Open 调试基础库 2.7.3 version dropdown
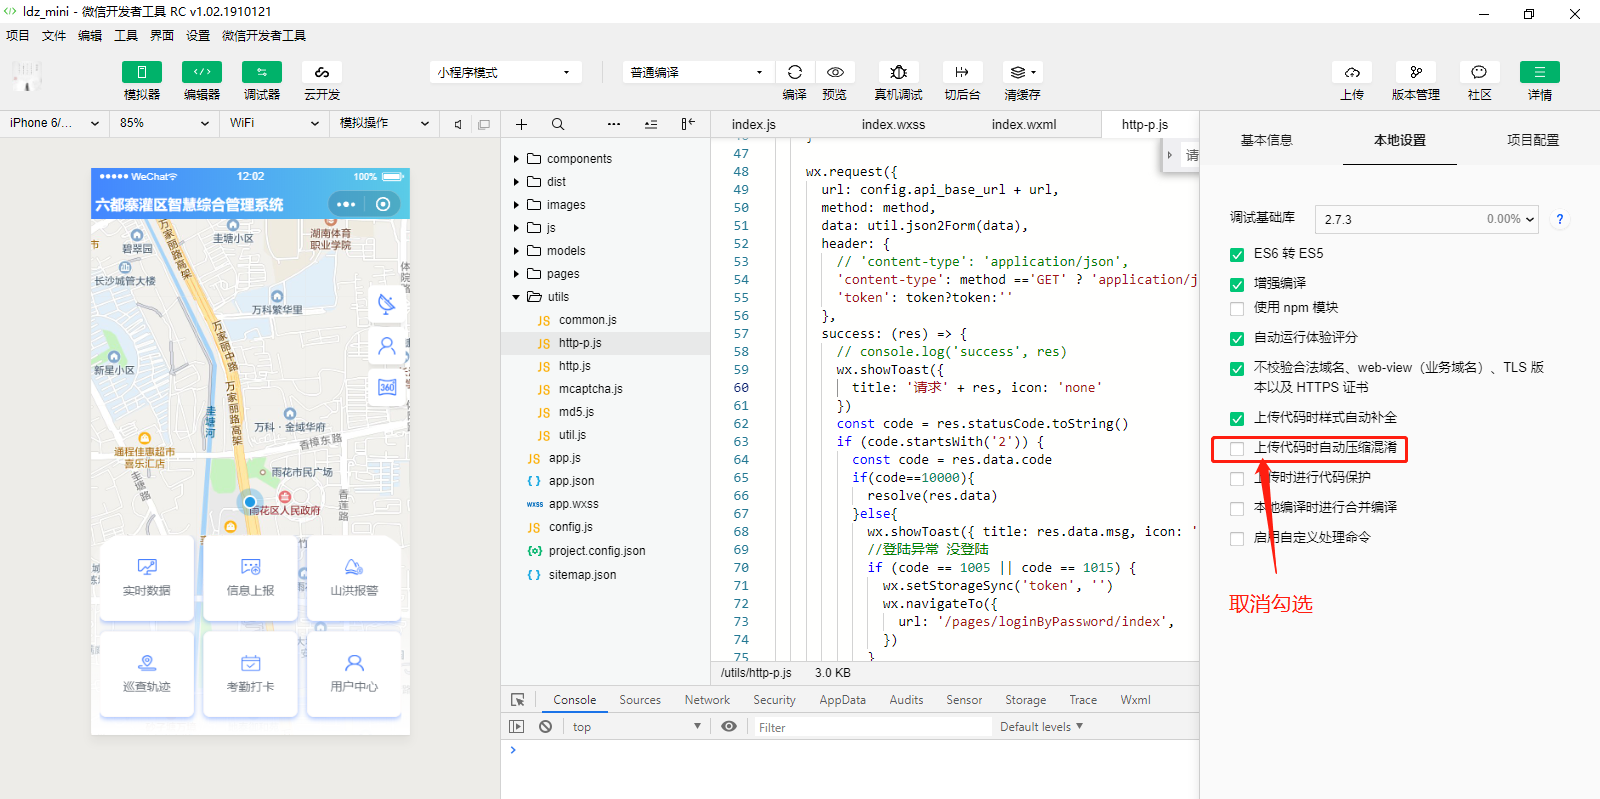1600x799 pixels. coord(1427,219)
